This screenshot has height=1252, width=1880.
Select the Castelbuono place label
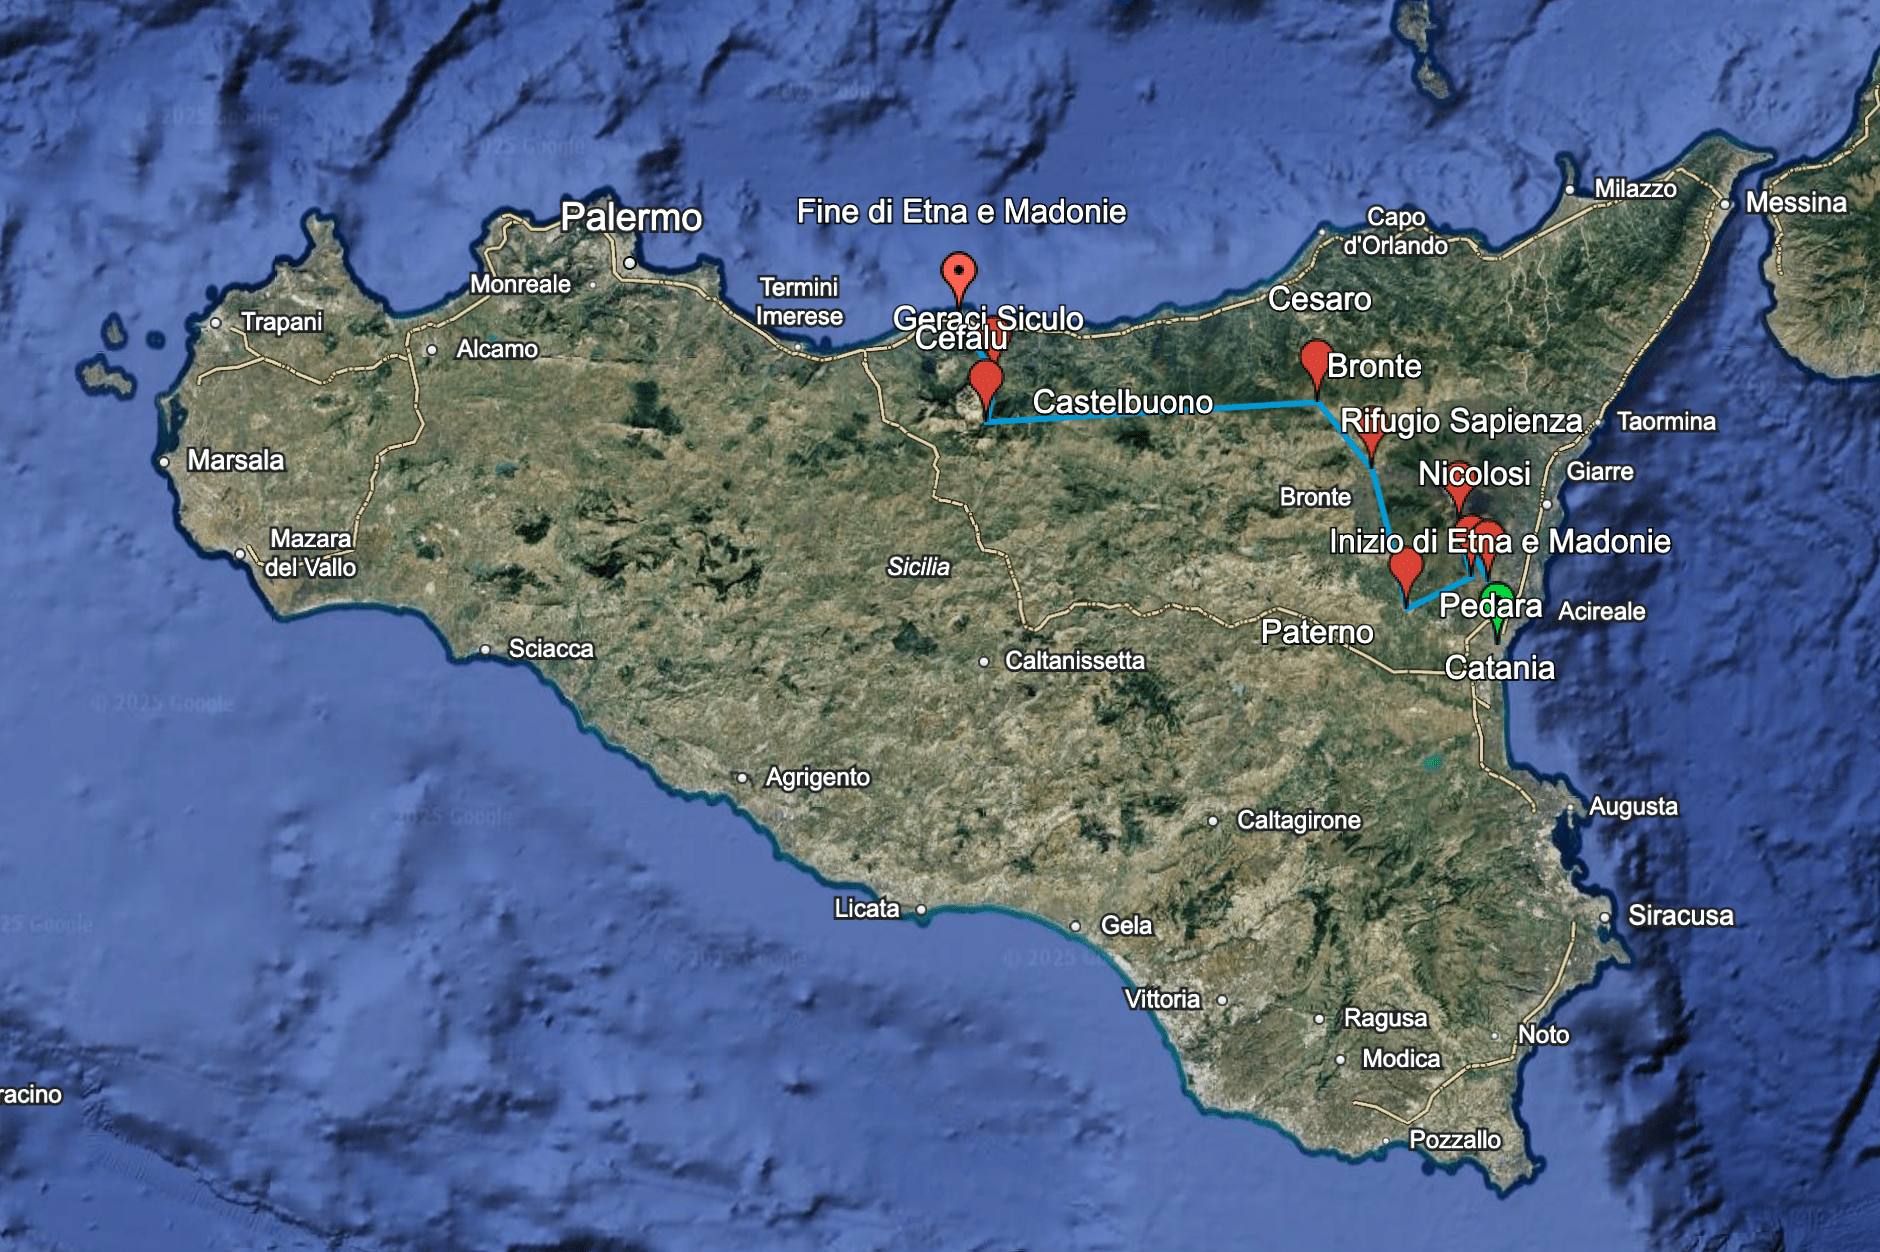tap(1122, 402)
